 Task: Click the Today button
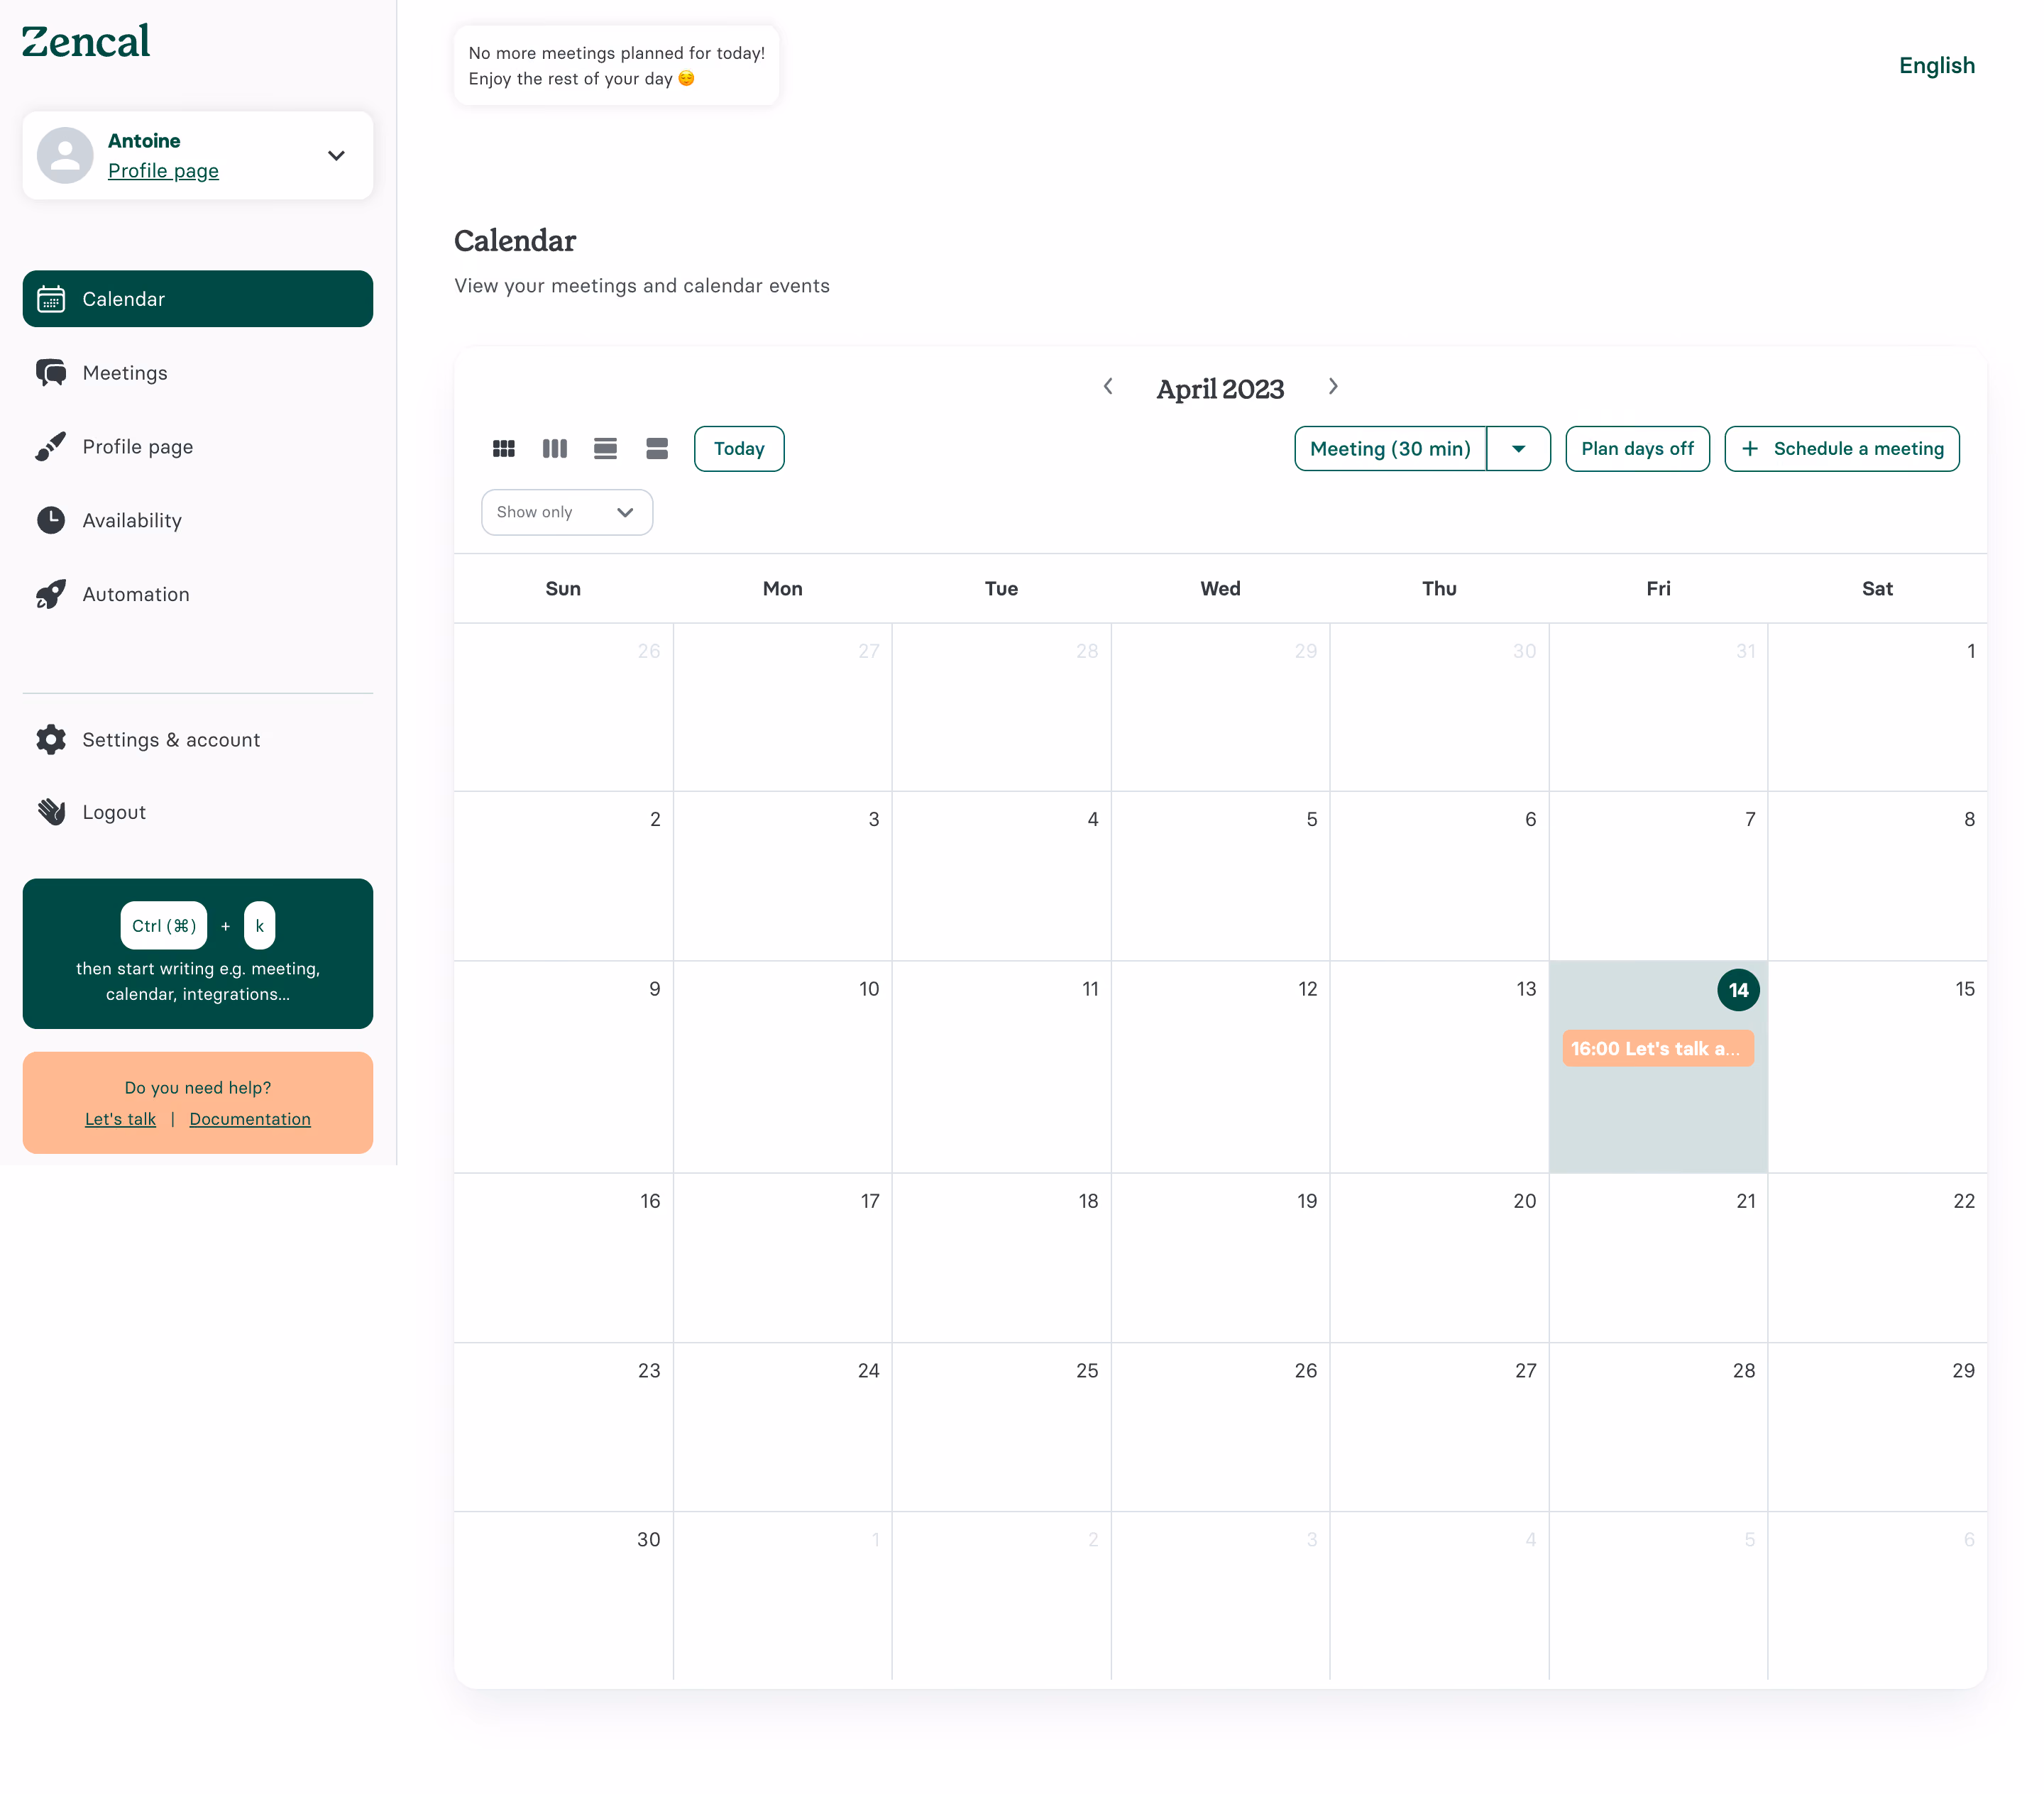739,449
